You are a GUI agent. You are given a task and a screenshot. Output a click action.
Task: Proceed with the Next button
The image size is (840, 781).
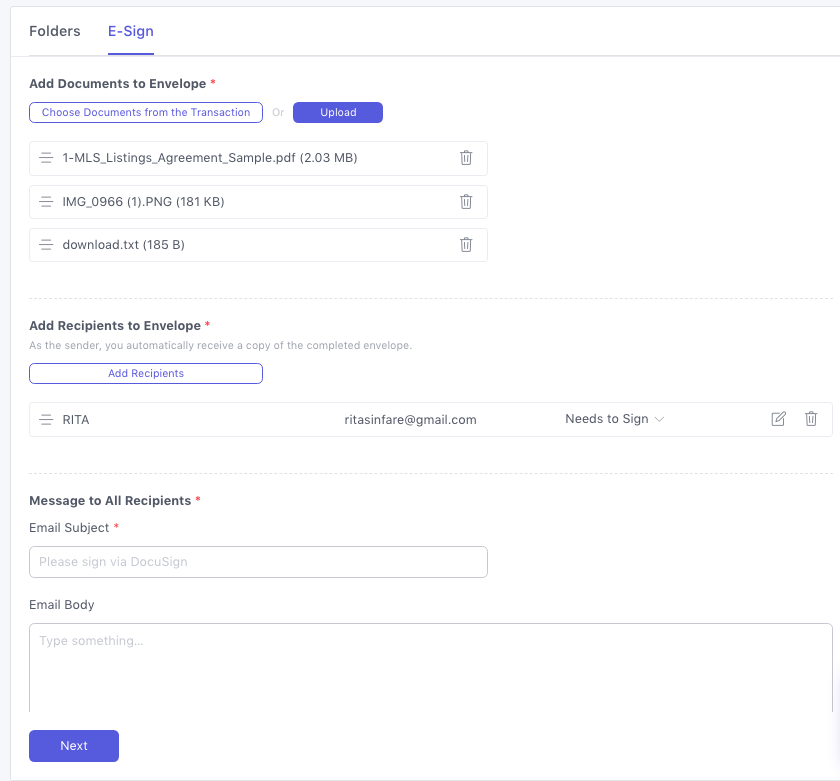74,746
